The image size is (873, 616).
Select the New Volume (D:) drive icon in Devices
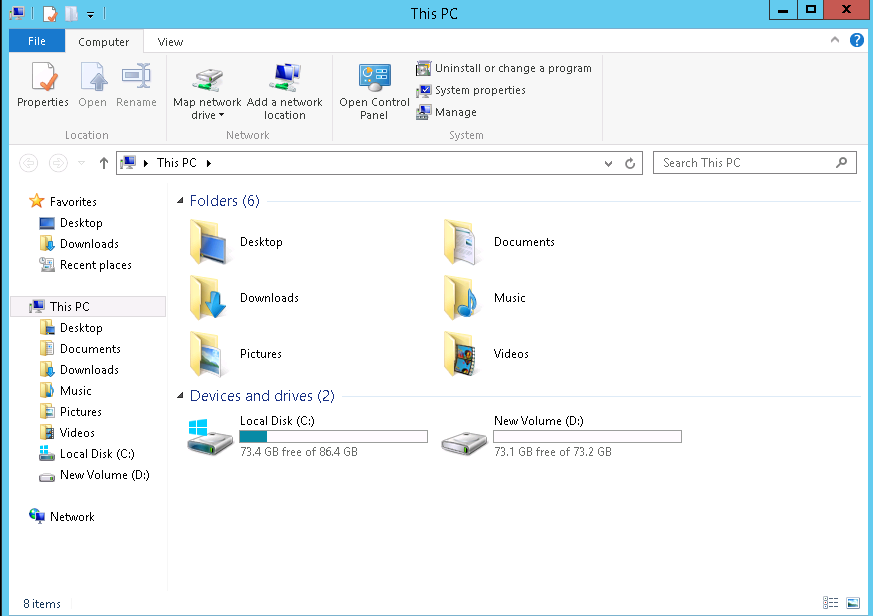pyautogui.click(x=464, y=444)
